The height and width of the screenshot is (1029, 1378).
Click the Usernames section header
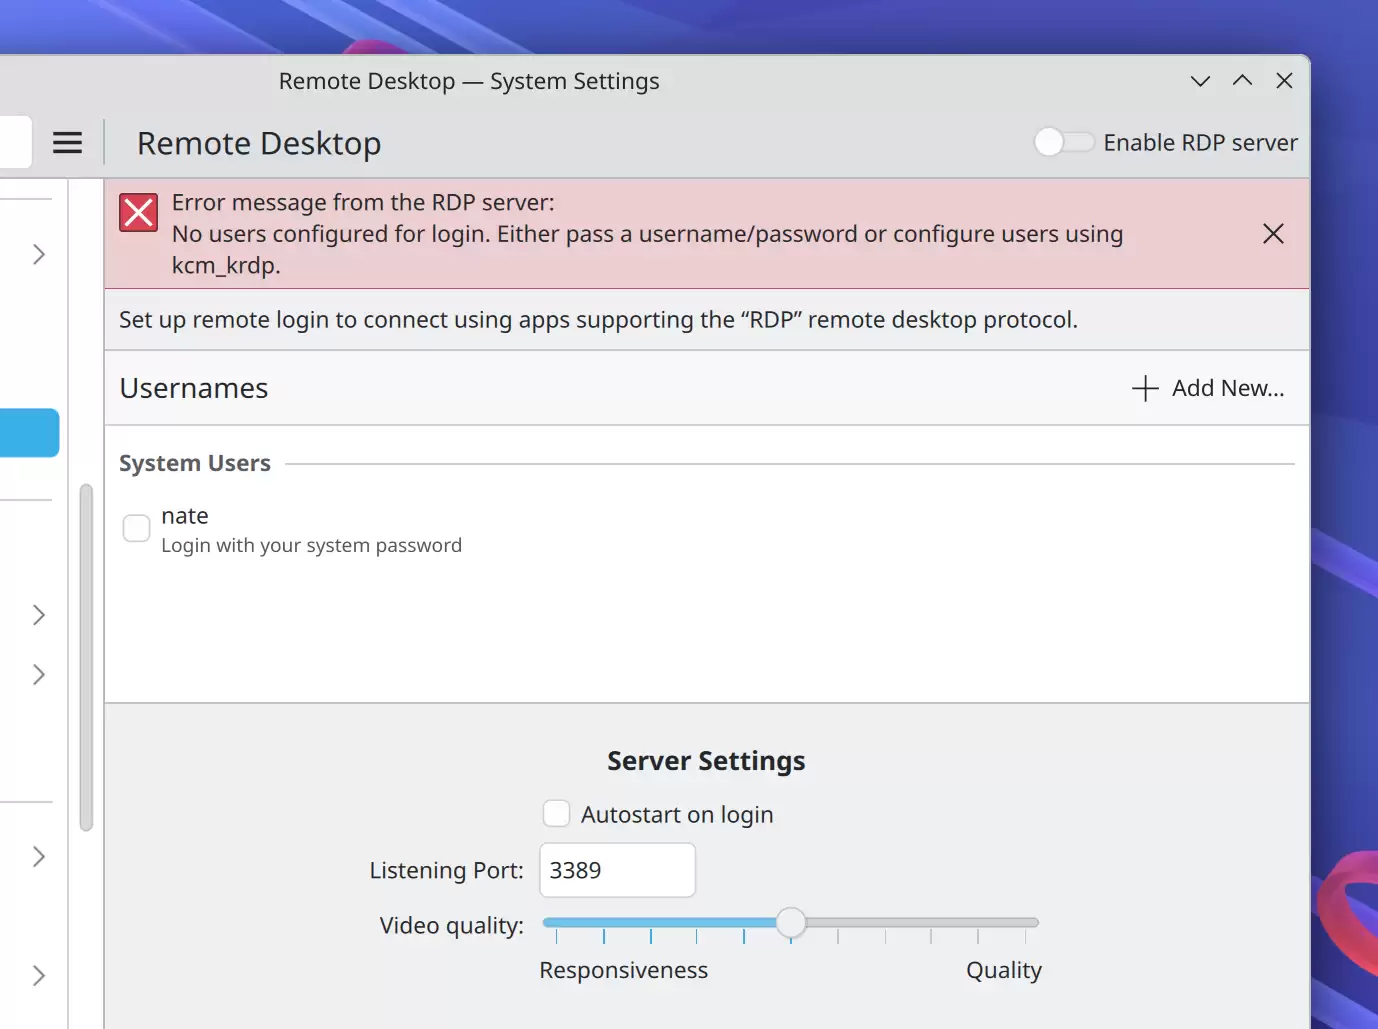coord(193,388)
